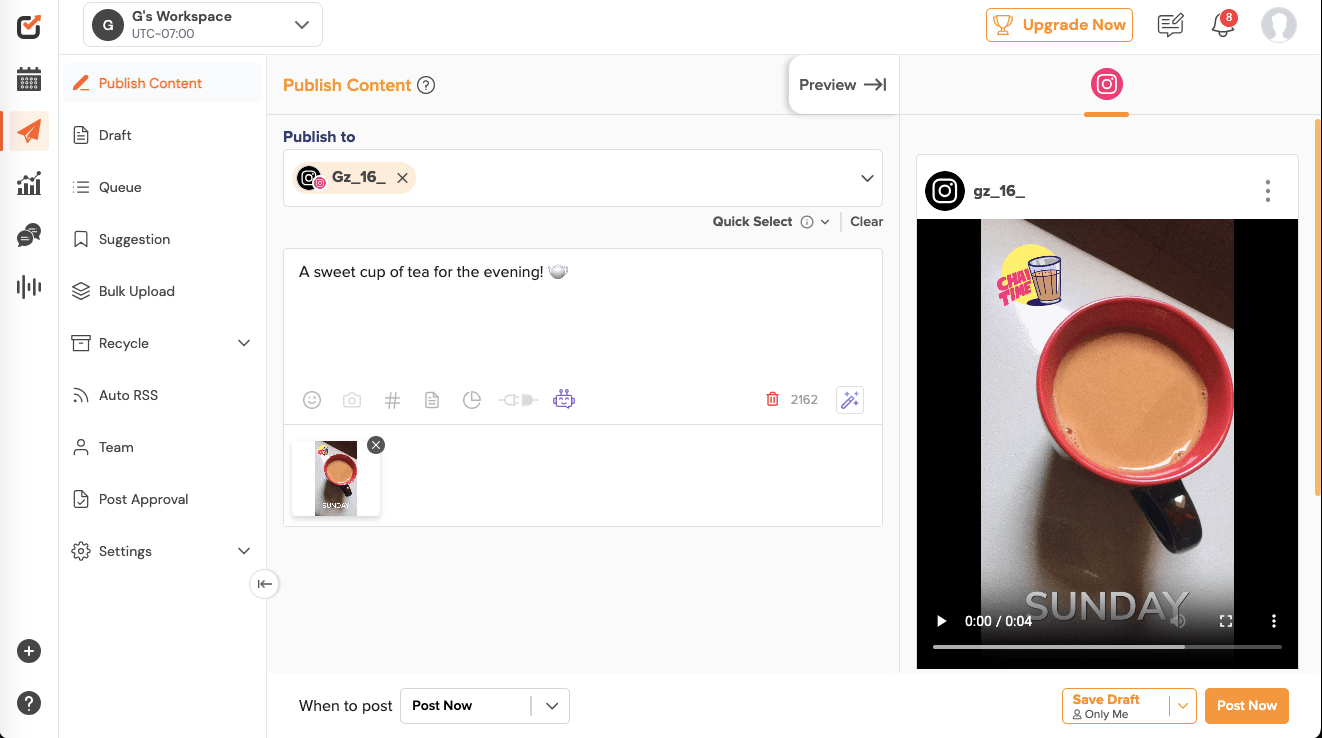Collapse the sidebar with the arrow toggle
Viewport: 1322px width, 738px height.
(264, 584)
